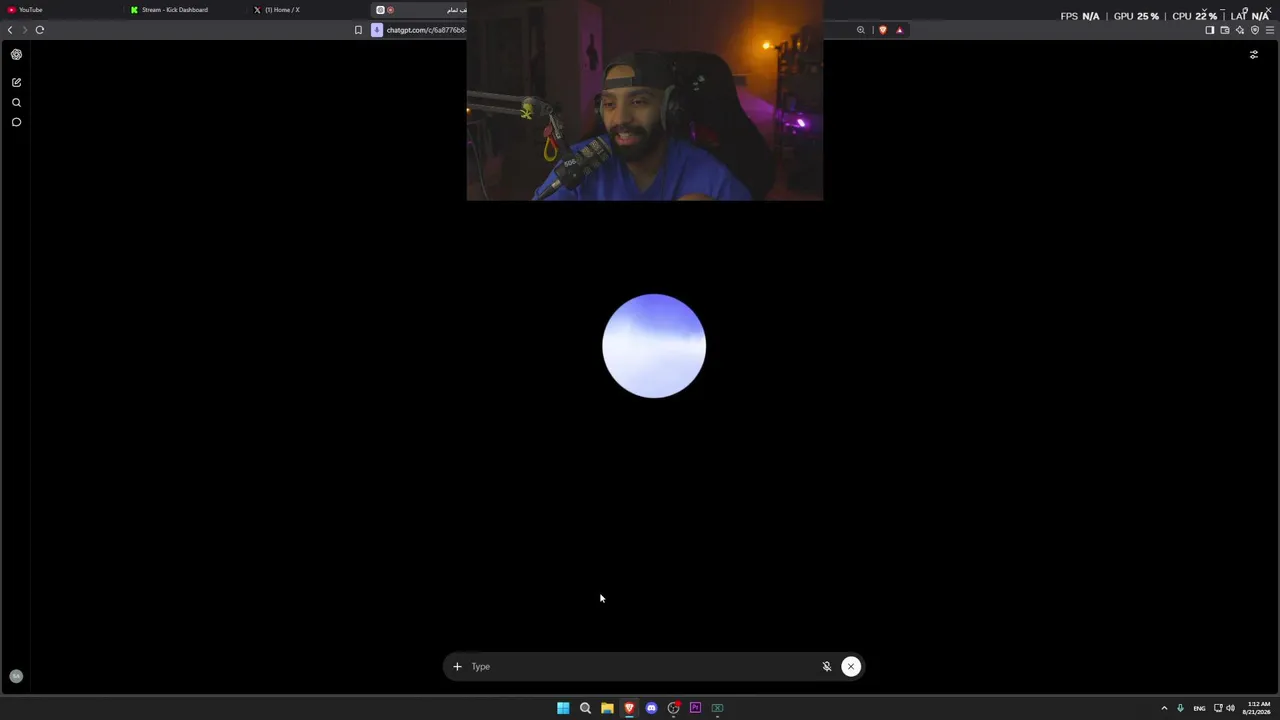Open Premiere Pro from the taskbar

coord(695,708)
